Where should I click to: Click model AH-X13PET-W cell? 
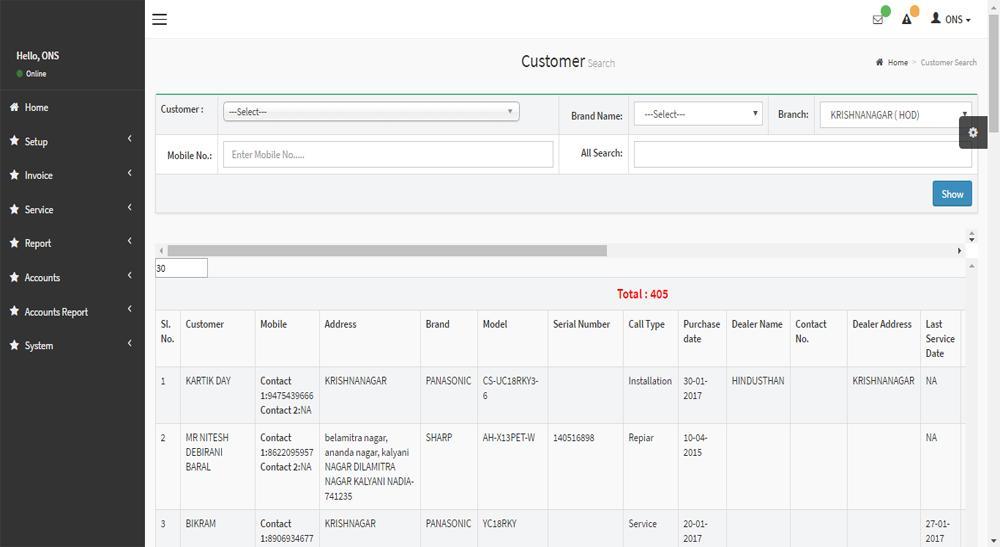tap(508, 438)
